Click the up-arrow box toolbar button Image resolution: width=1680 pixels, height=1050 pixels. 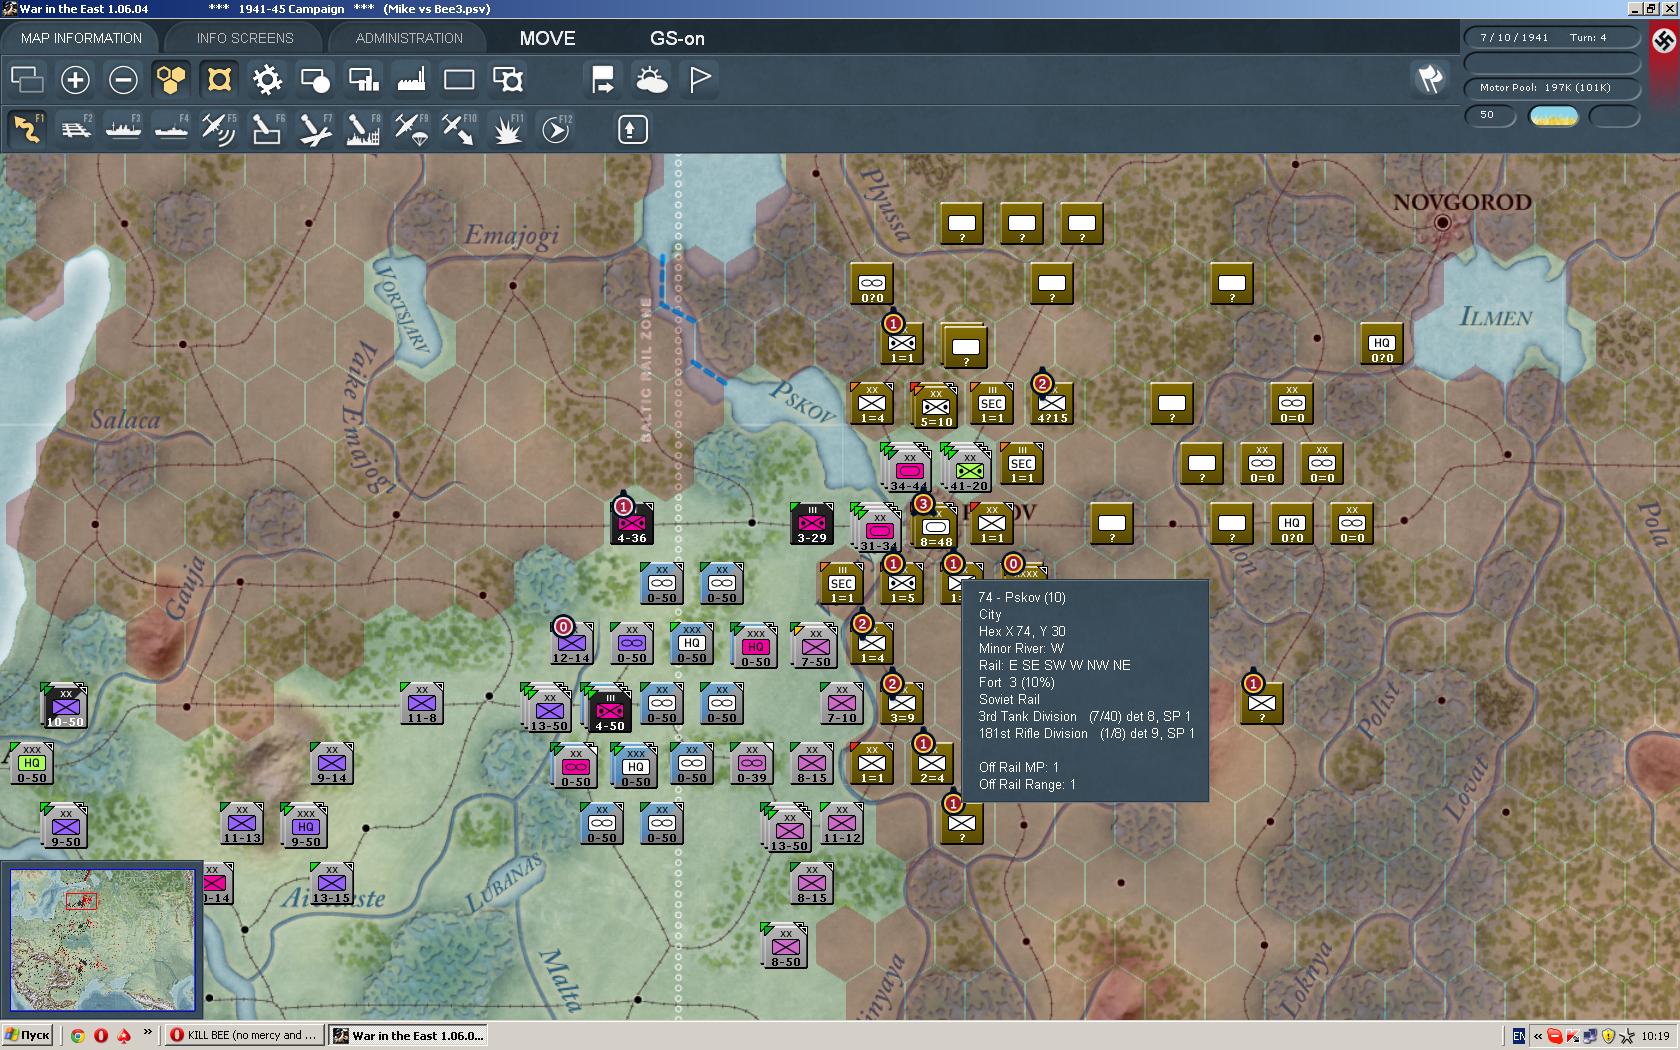pos(632,129)
